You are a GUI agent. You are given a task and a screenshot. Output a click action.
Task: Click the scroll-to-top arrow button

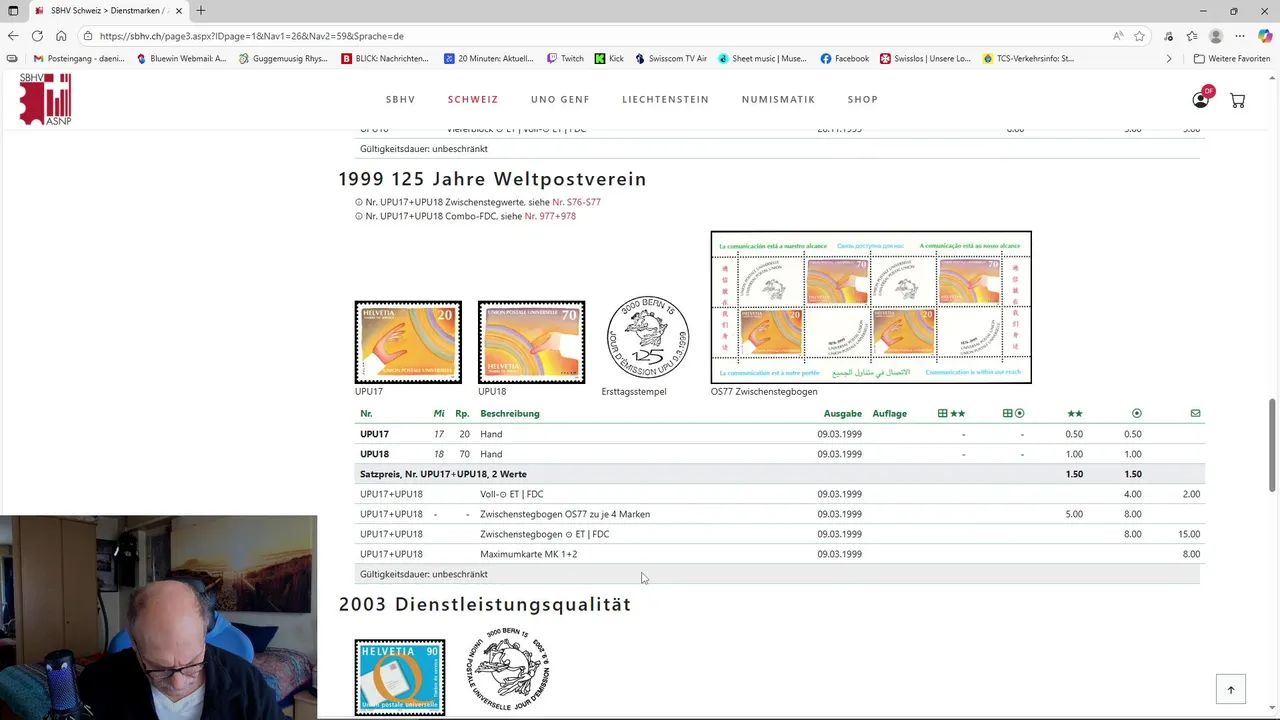[1231, 689]
